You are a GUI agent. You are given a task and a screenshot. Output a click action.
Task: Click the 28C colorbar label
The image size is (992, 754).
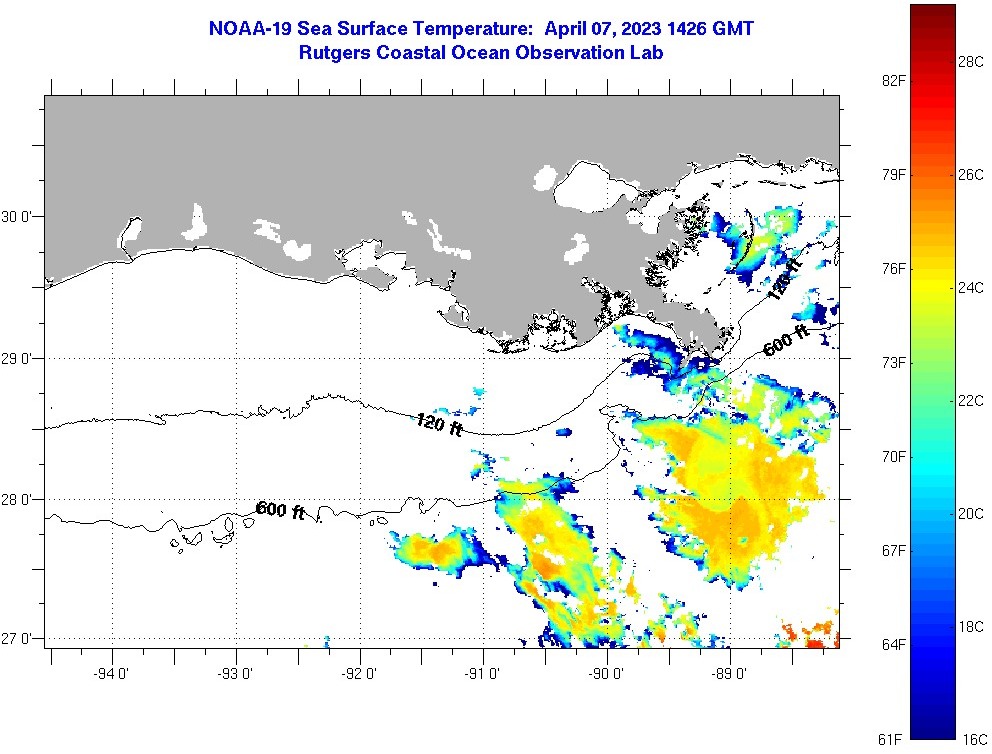click(x=971, y=61)
